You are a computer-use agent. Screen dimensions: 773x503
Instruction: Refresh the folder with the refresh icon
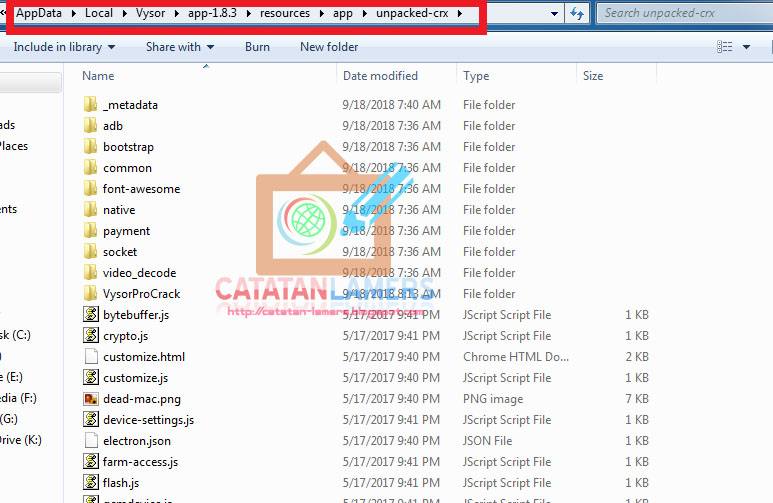577,13
